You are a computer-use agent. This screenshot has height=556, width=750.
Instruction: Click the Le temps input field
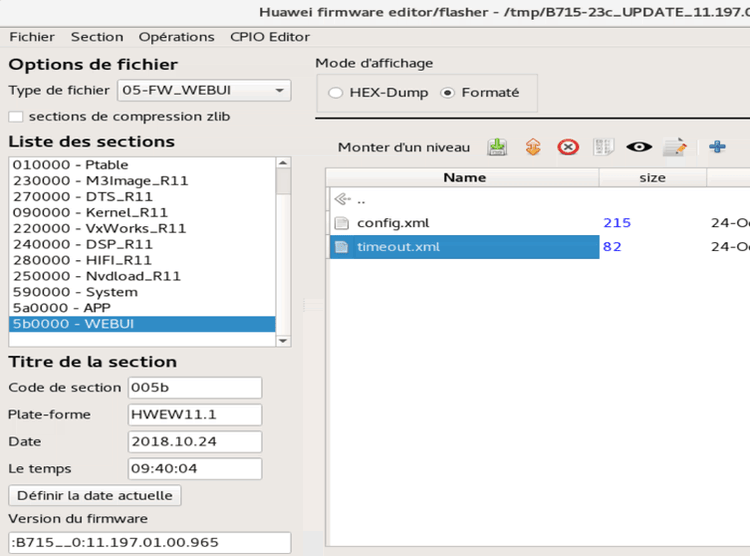[195, 468]
